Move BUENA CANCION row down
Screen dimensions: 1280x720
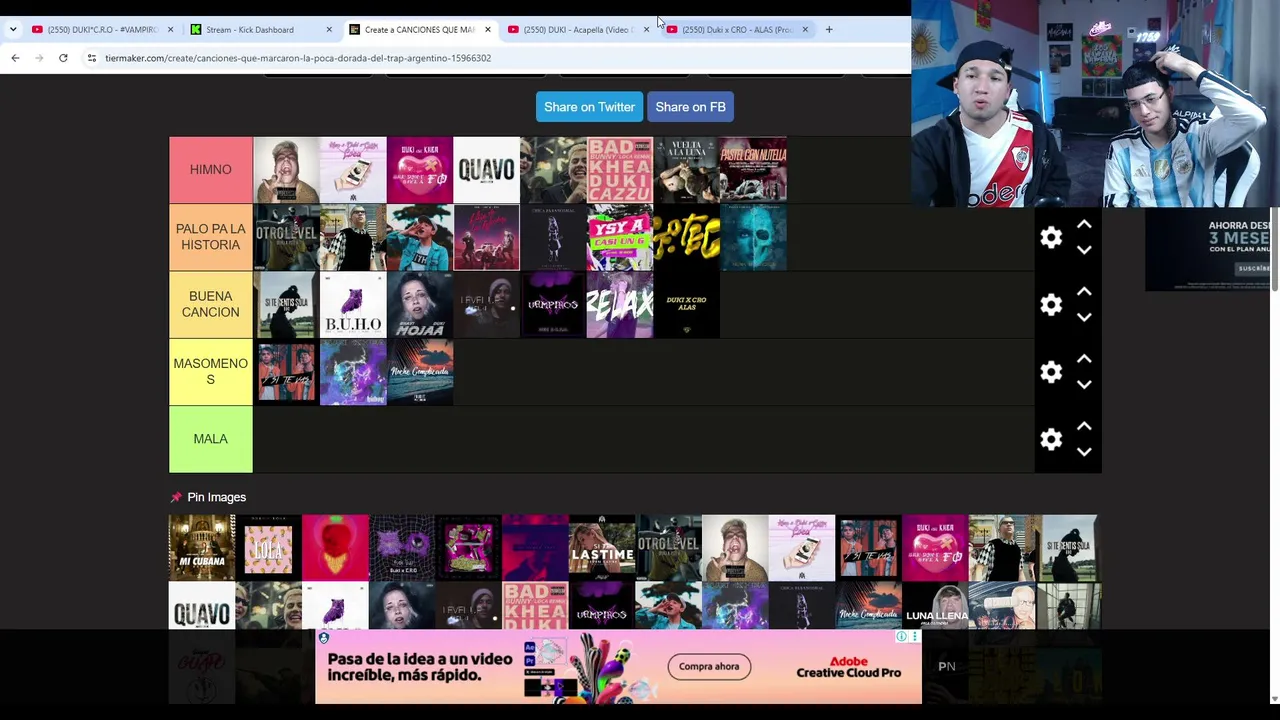click(x=1084, y=317)
